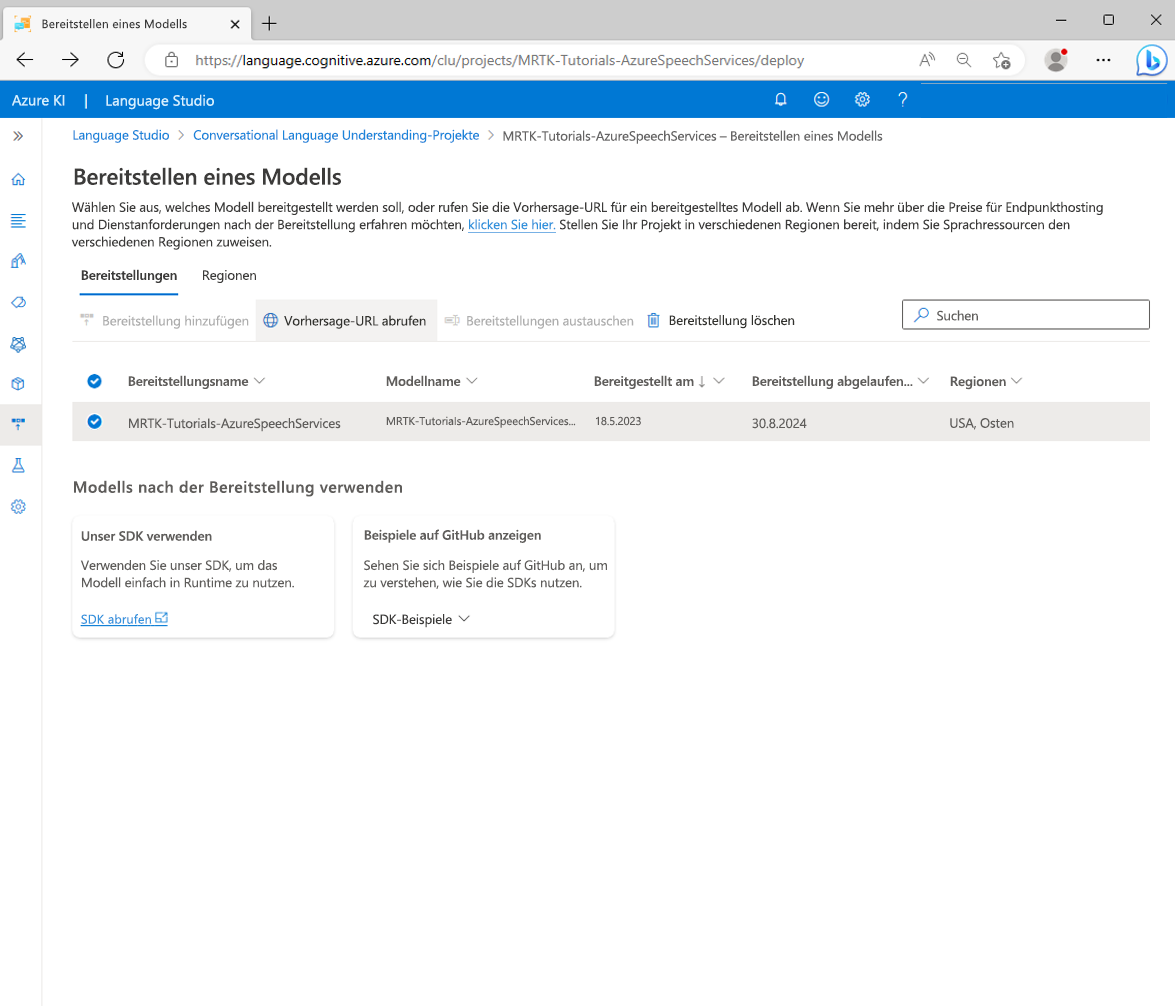Select the MRTK-Tutorials-AzureSpeechServices deployment name cell

pos(234,424)
